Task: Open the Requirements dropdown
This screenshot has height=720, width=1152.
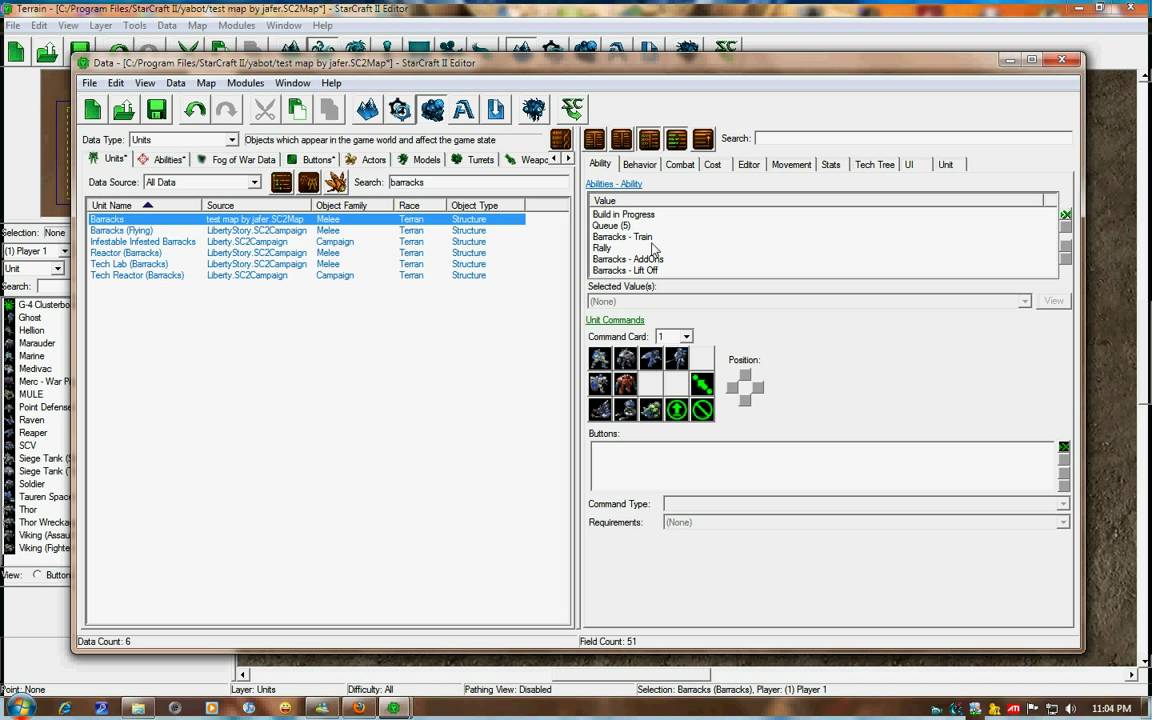Action: [866, 522]
